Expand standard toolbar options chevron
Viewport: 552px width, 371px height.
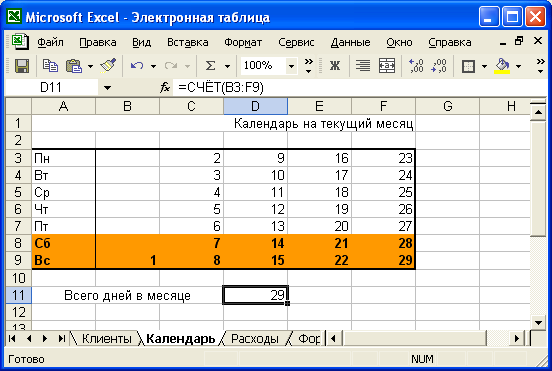pos(308,66)
